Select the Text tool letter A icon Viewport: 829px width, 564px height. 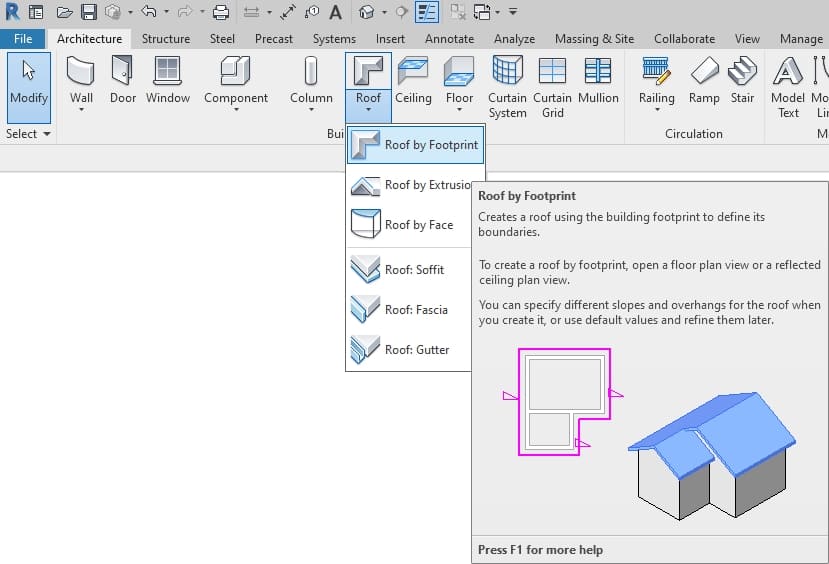point(336,12)
